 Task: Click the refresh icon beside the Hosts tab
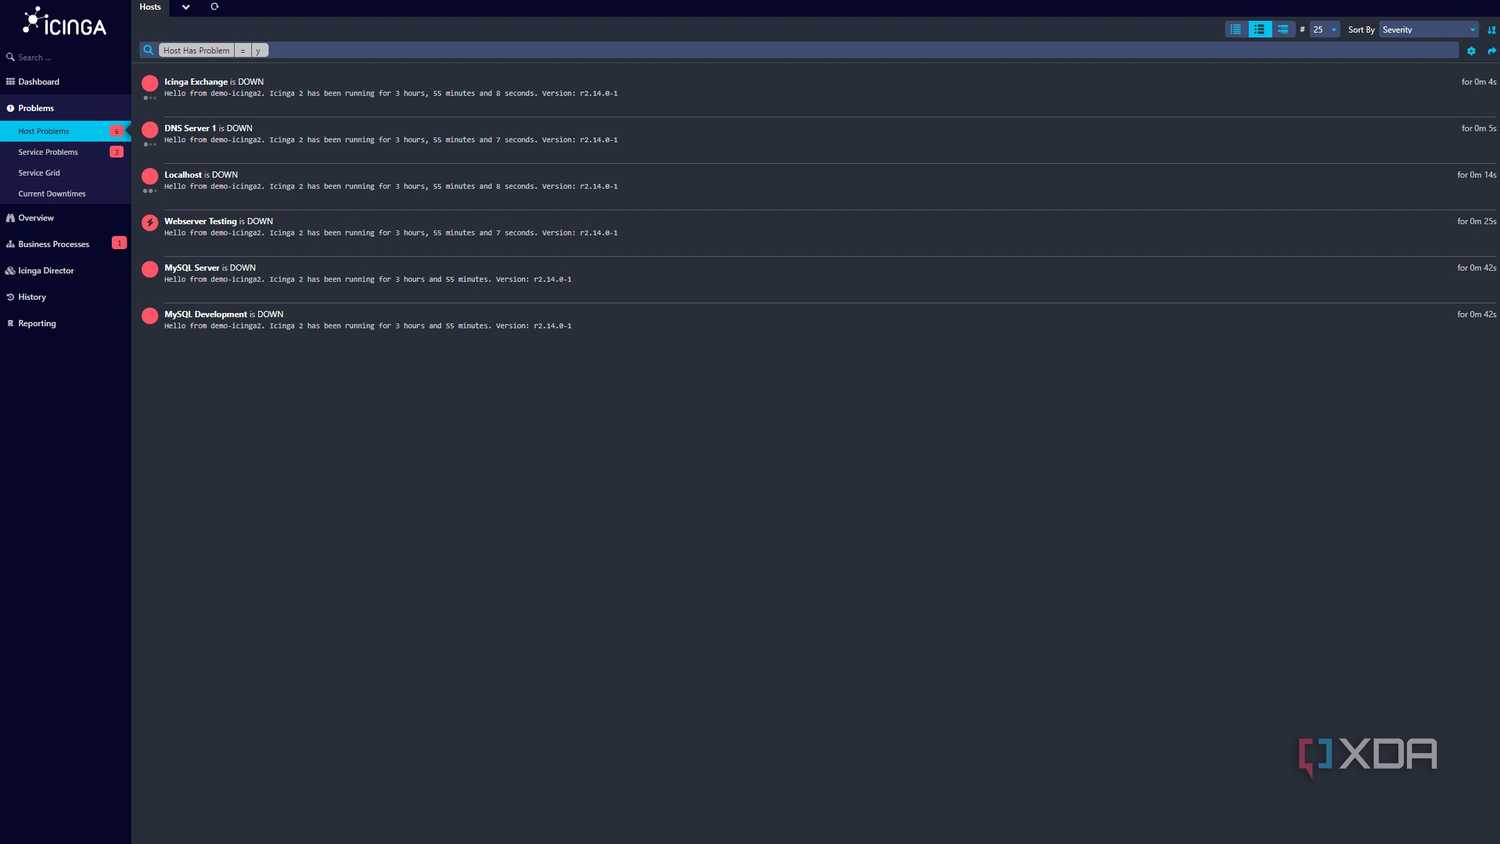tap(214, 7)
